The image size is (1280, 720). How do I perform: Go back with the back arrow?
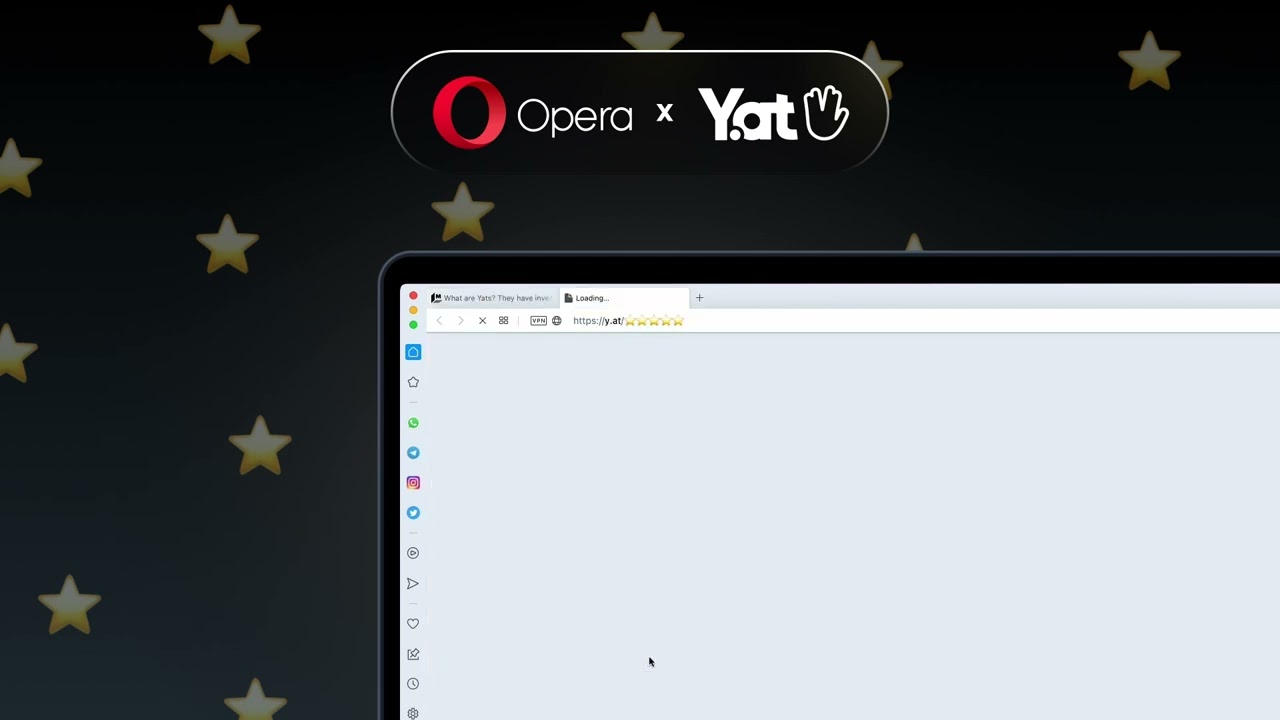(439, 321)
